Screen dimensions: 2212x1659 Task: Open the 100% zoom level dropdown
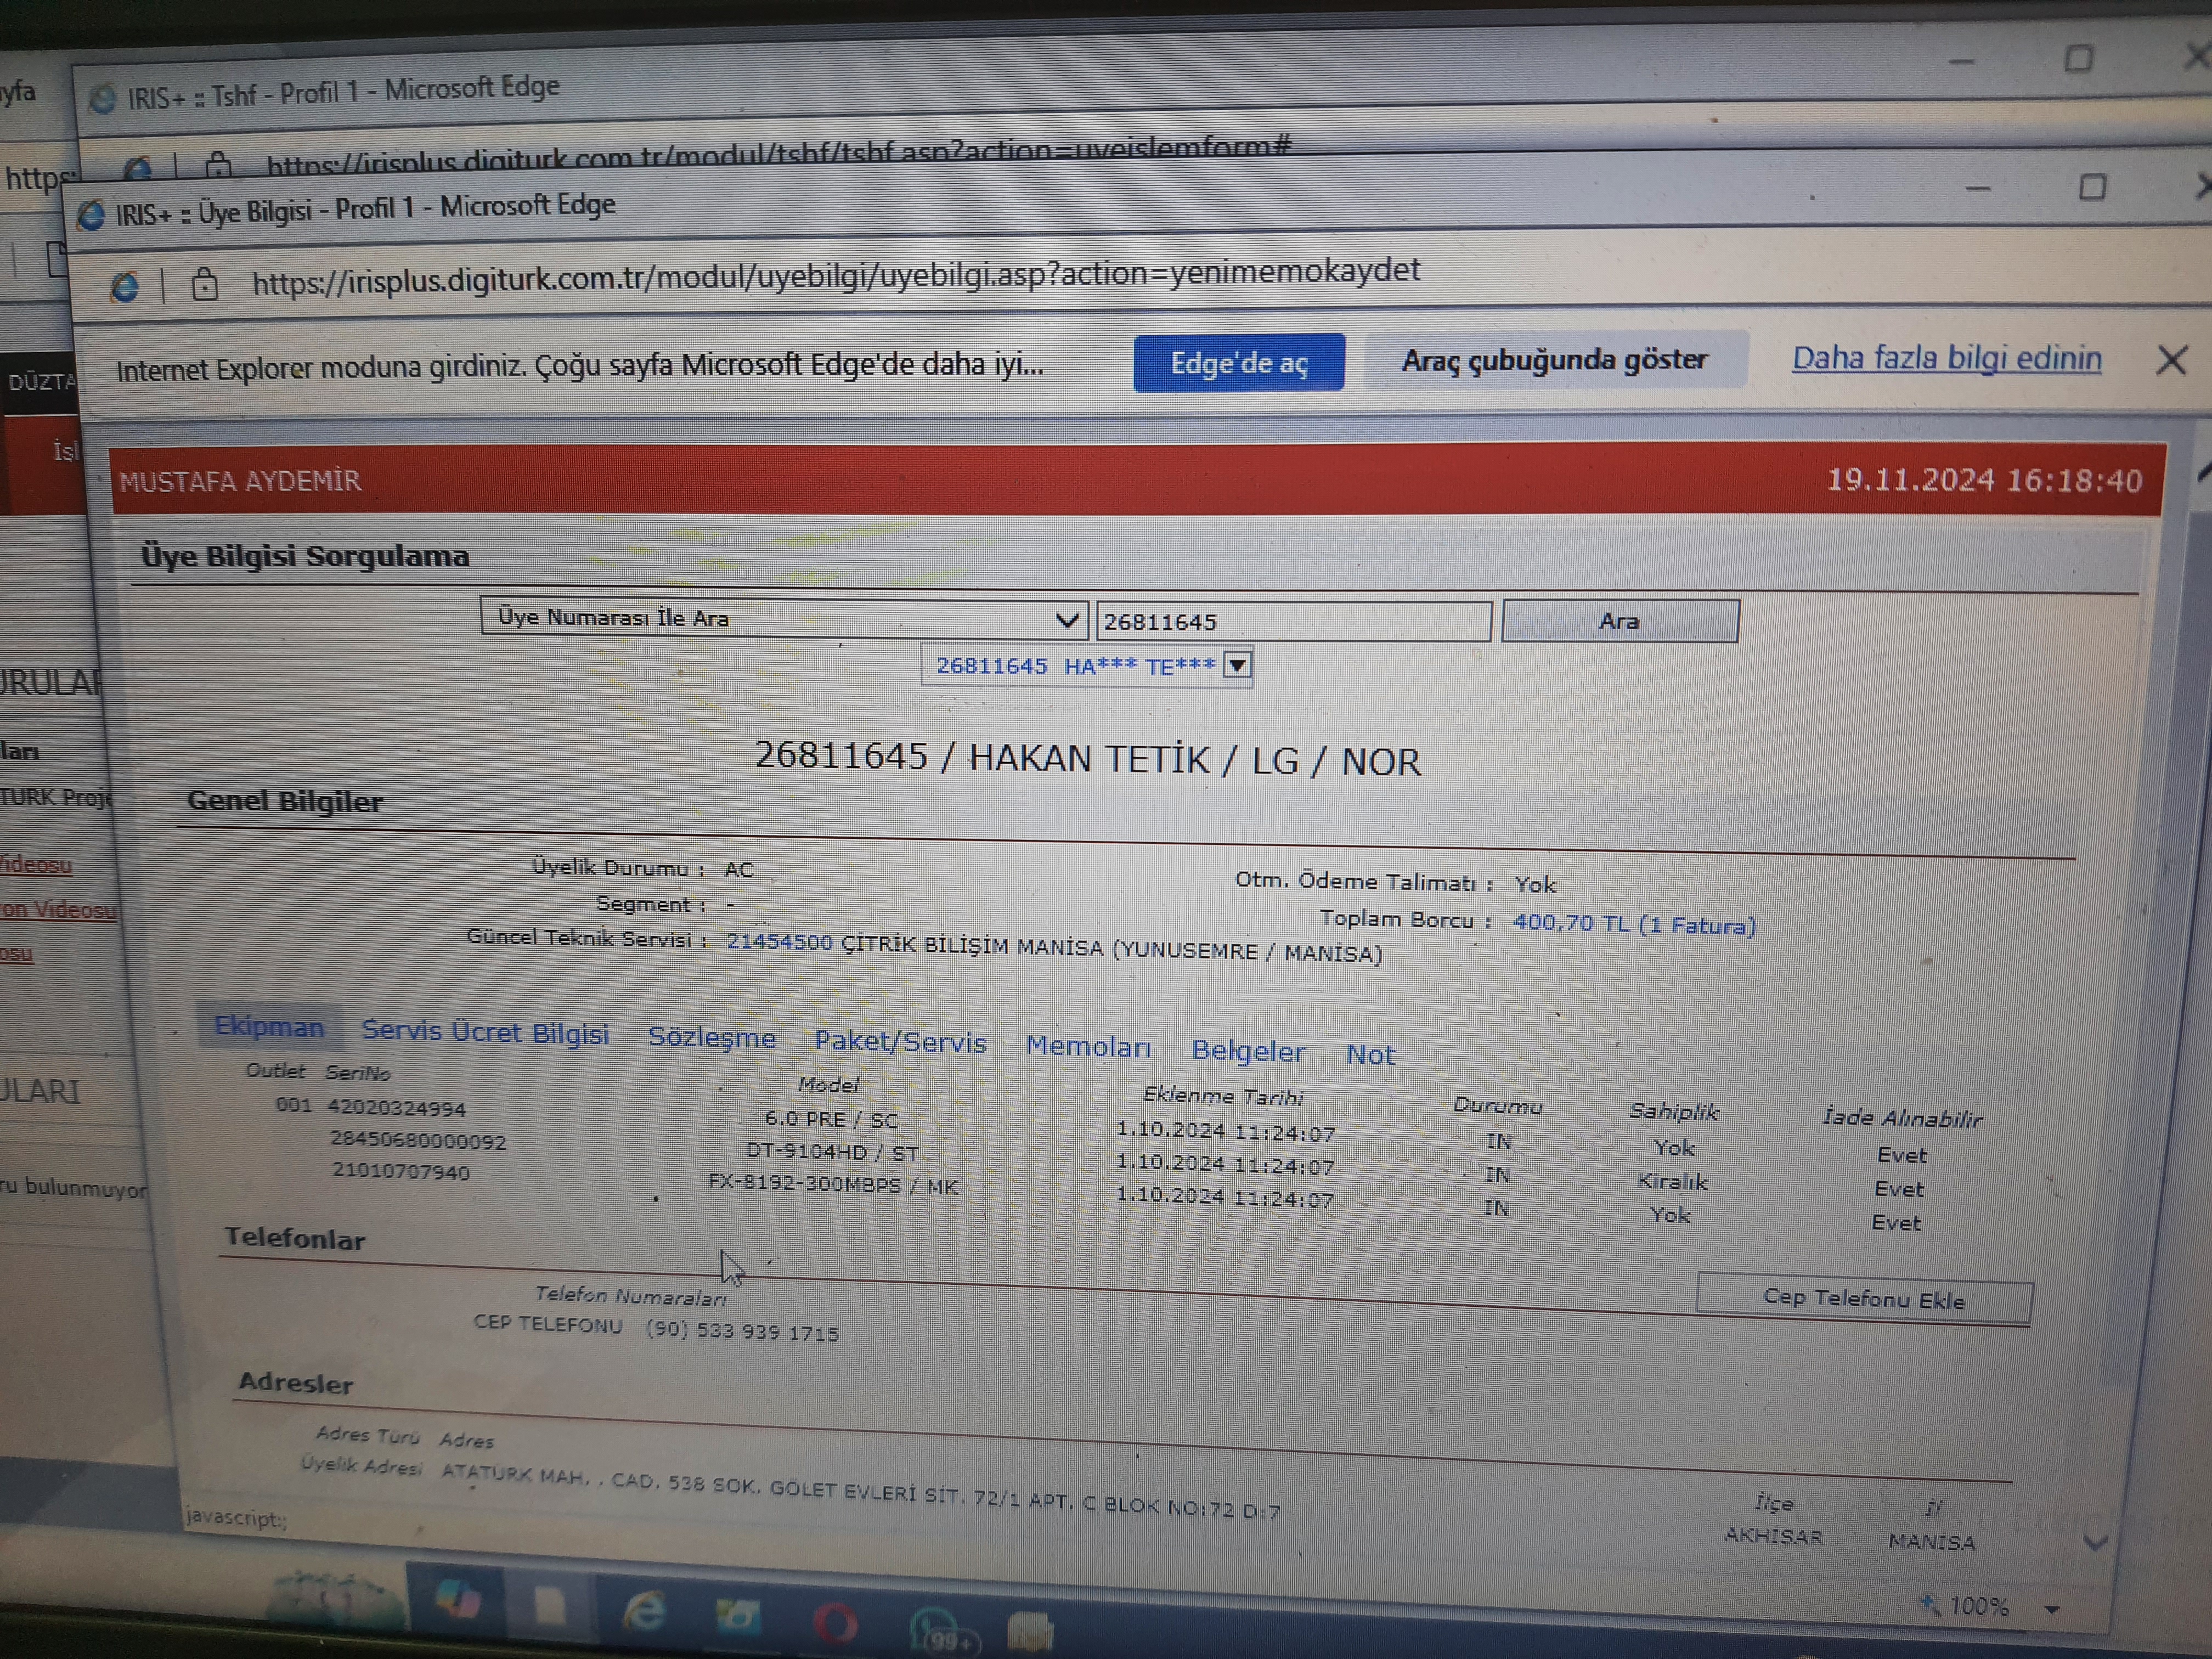2052,1609
